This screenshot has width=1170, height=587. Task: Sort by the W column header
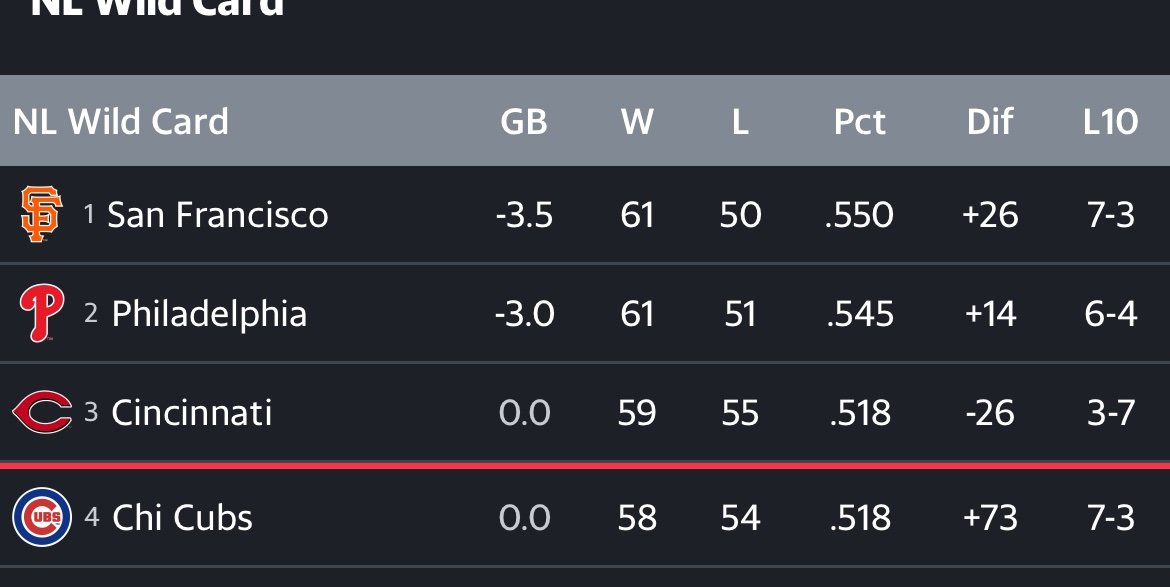637,122
